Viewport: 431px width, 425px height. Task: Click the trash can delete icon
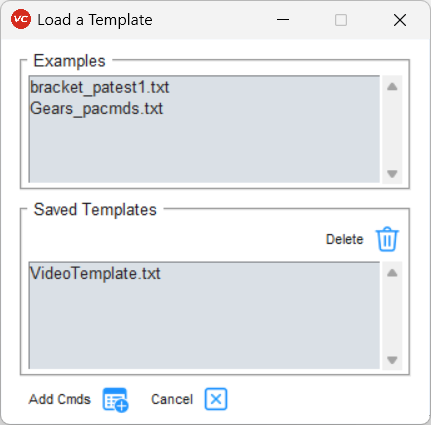387,239
